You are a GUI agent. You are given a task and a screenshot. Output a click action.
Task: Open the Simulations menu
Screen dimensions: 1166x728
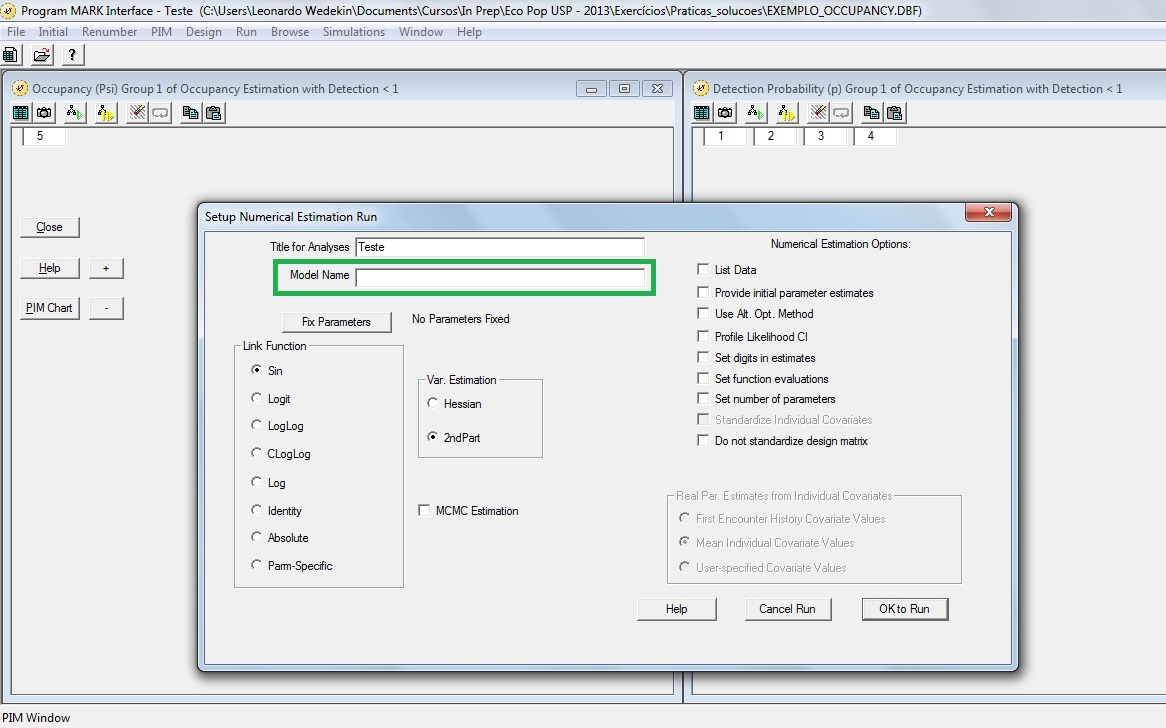coord(354,32)
